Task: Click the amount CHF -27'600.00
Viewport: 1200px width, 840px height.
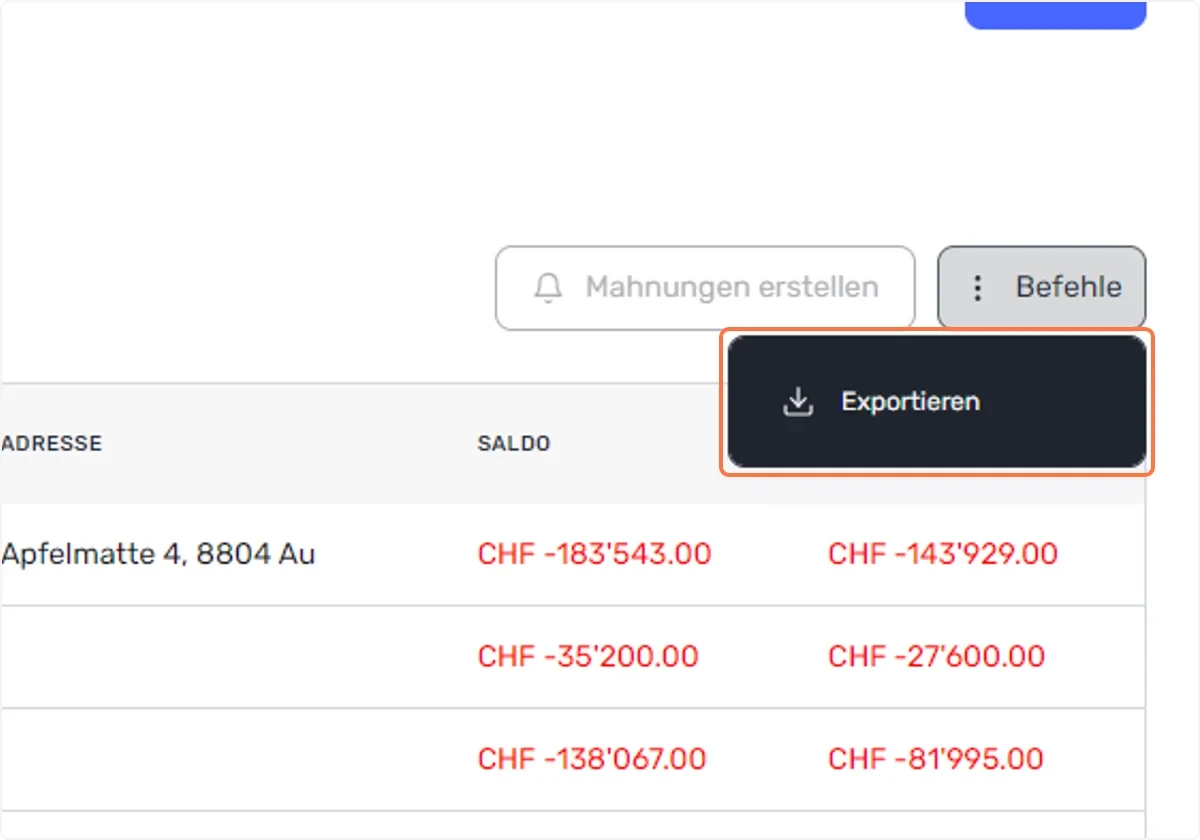Action: (936, 656)
